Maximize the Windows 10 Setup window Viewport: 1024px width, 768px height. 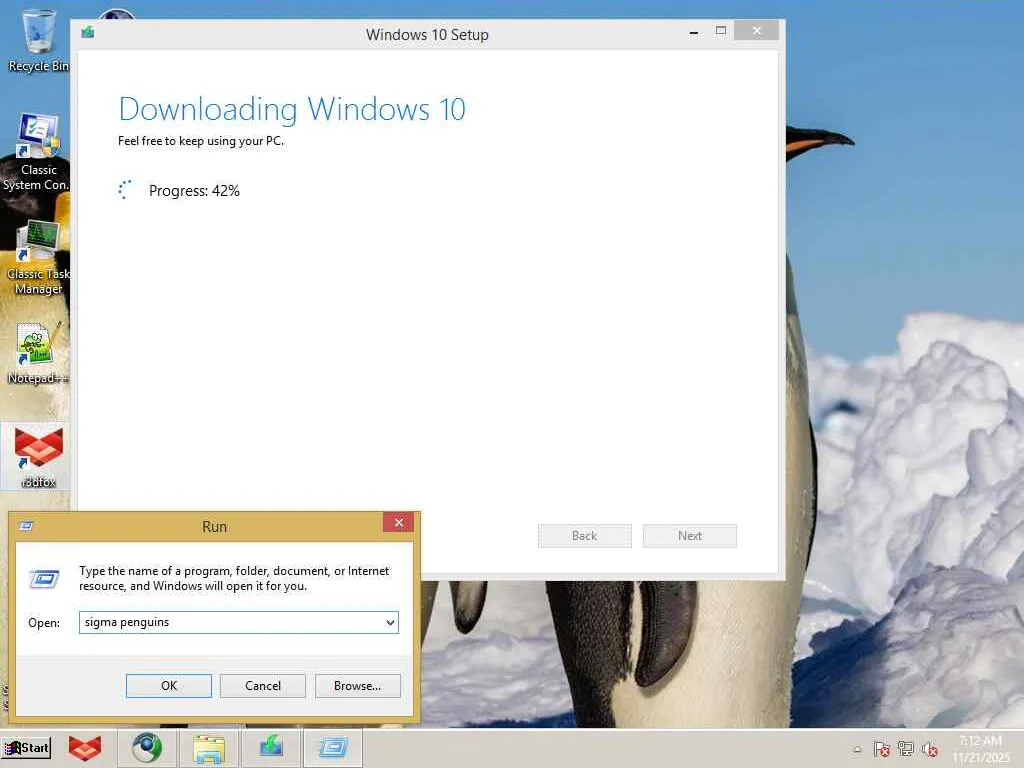720,31
